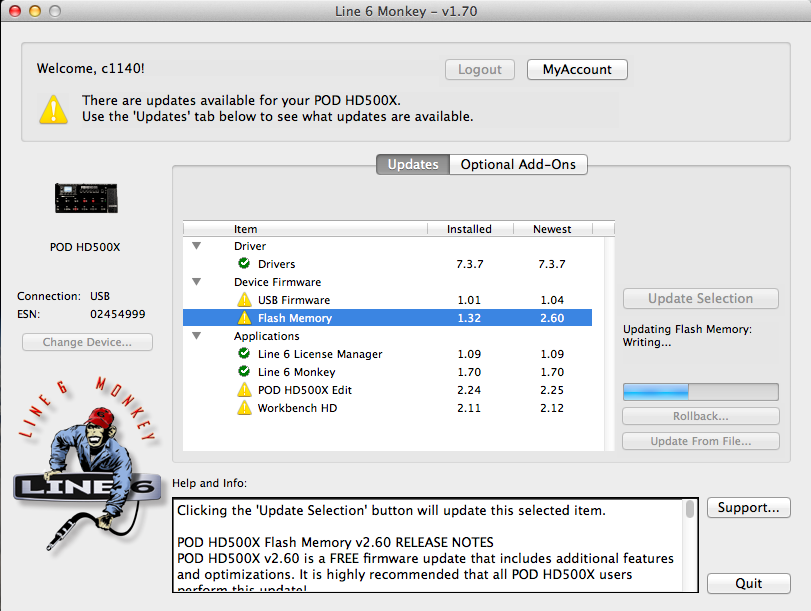Click the installed version 2.24 cell
Image resolution: width=811 pixels, height=611 pixels.
469,390
